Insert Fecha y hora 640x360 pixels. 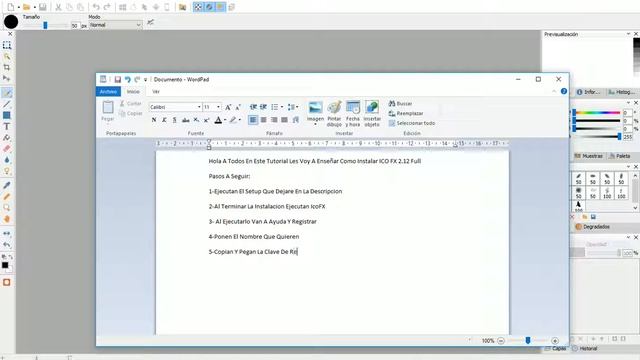click(353, 114)
